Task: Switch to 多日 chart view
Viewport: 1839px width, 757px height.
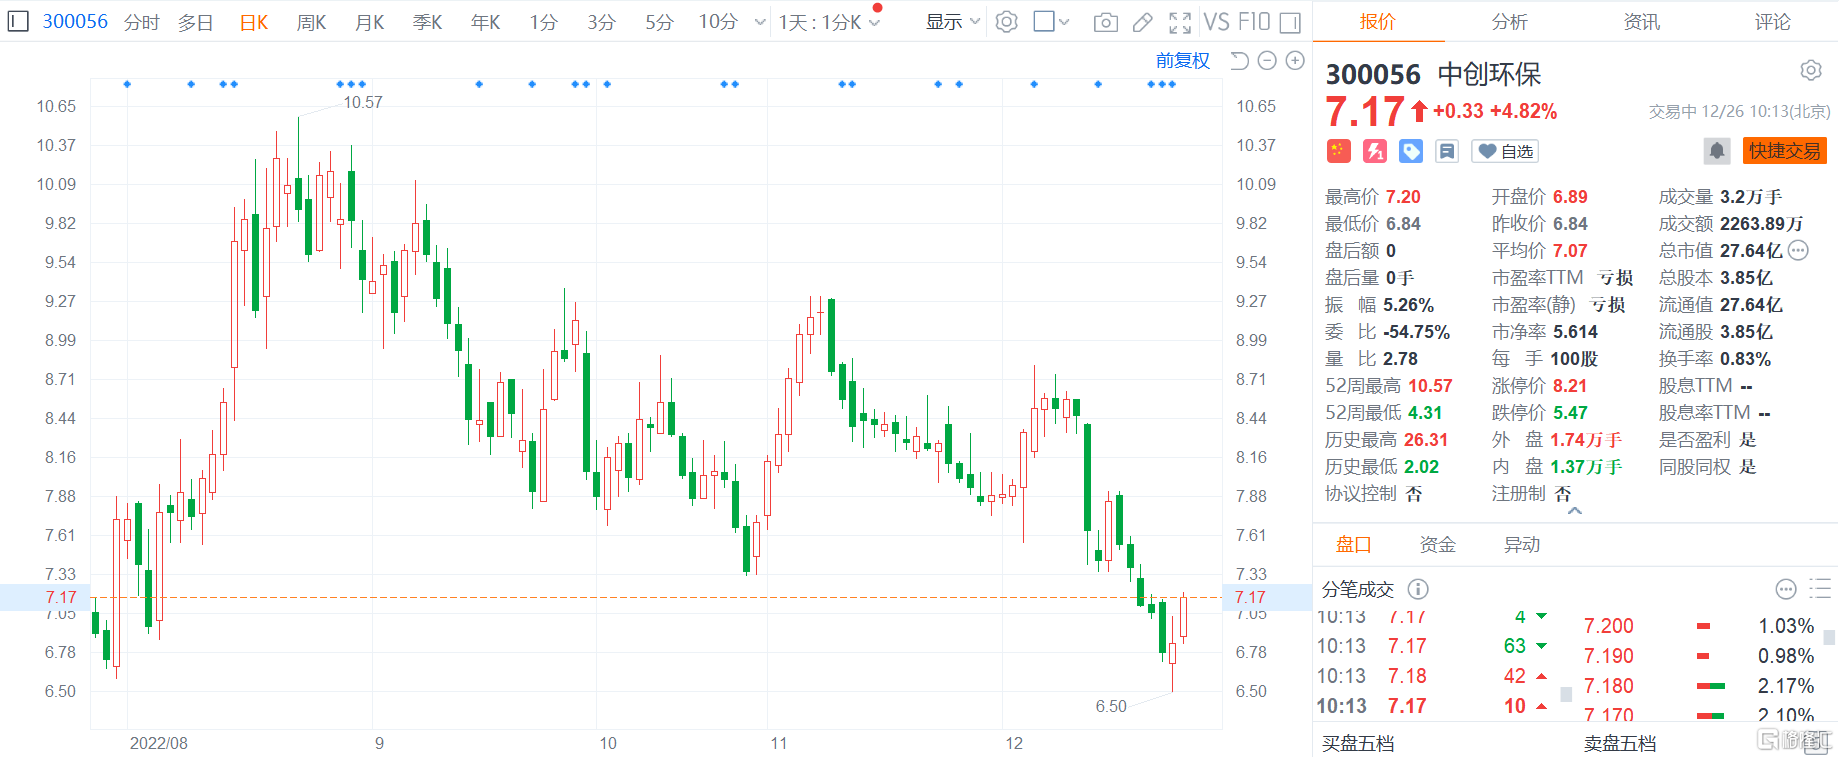Action: 196,22
